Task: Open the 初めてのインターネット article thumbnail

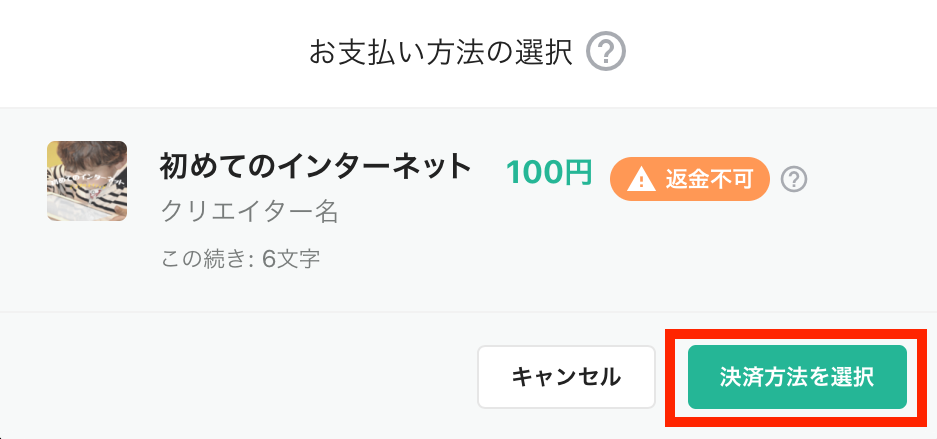Action: click(x=87, y=181)
